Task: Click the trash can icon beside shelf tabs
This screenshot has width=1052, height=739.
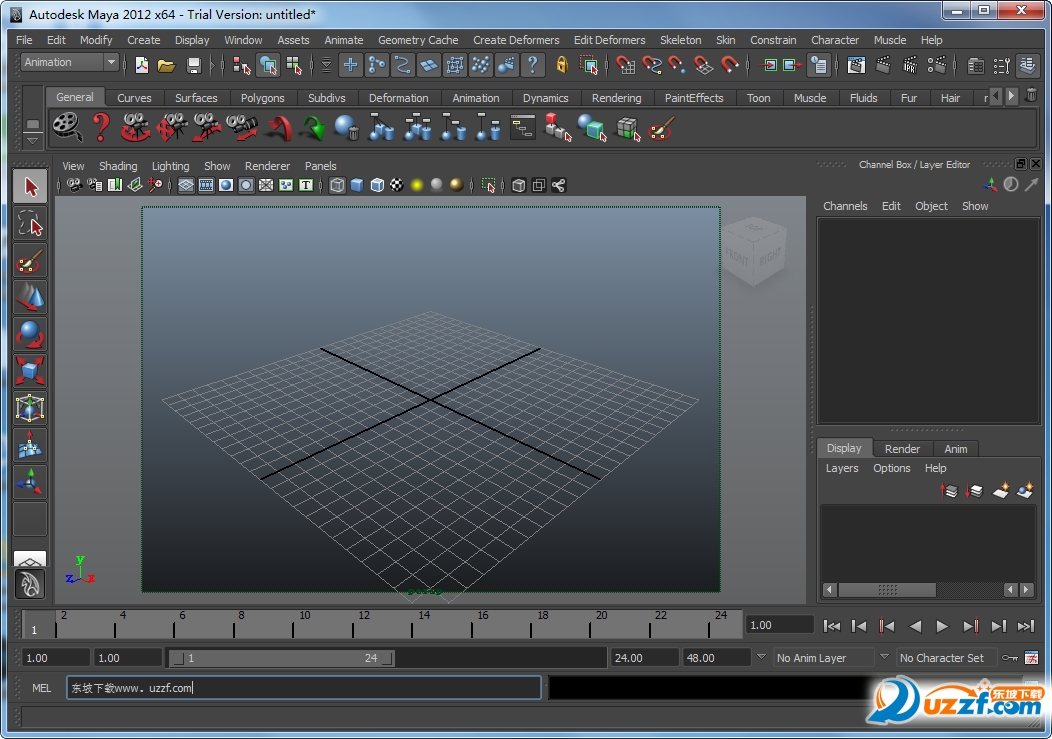Action: (x=1031, y=96)
